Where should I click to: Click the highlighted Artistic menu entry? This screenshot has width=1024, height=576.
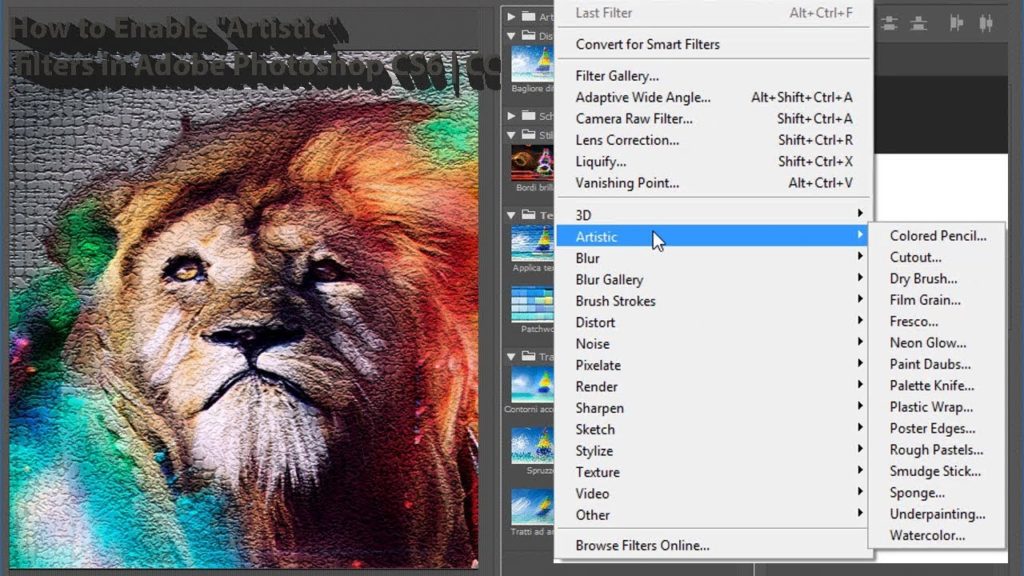(x=713, y=236)
